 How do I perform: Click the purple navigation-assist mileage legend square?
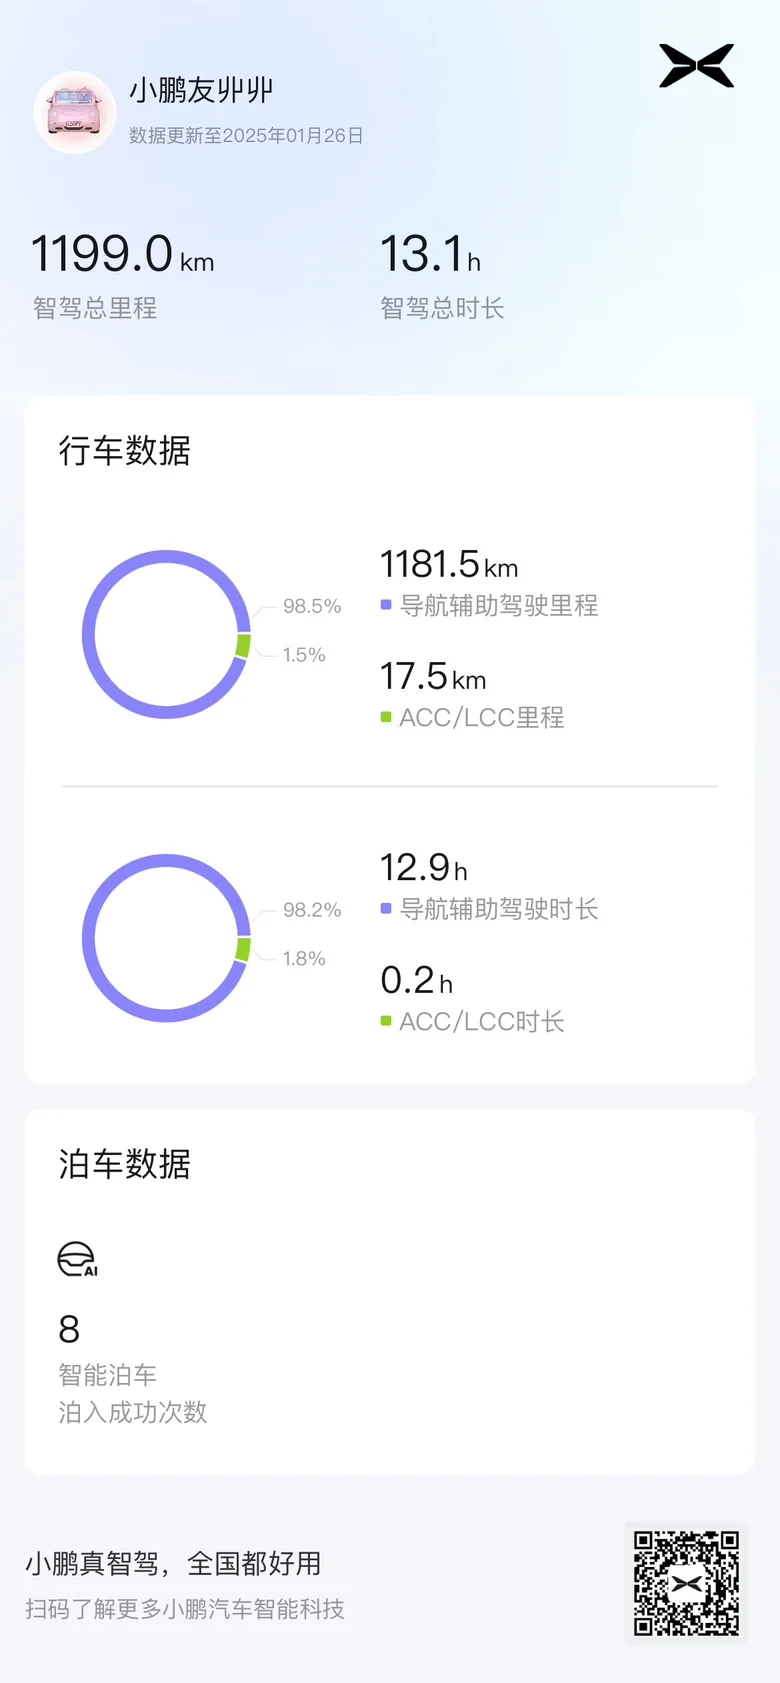386,604
